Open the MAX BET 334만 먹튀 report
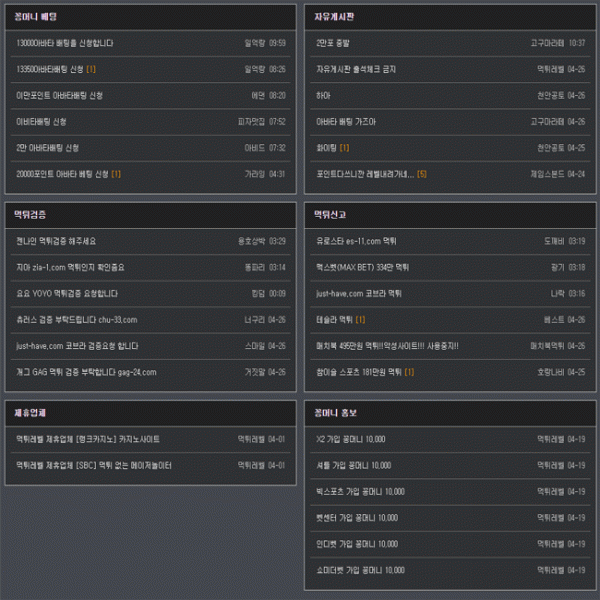Screen dimensions: 600x600 point(362,267)
